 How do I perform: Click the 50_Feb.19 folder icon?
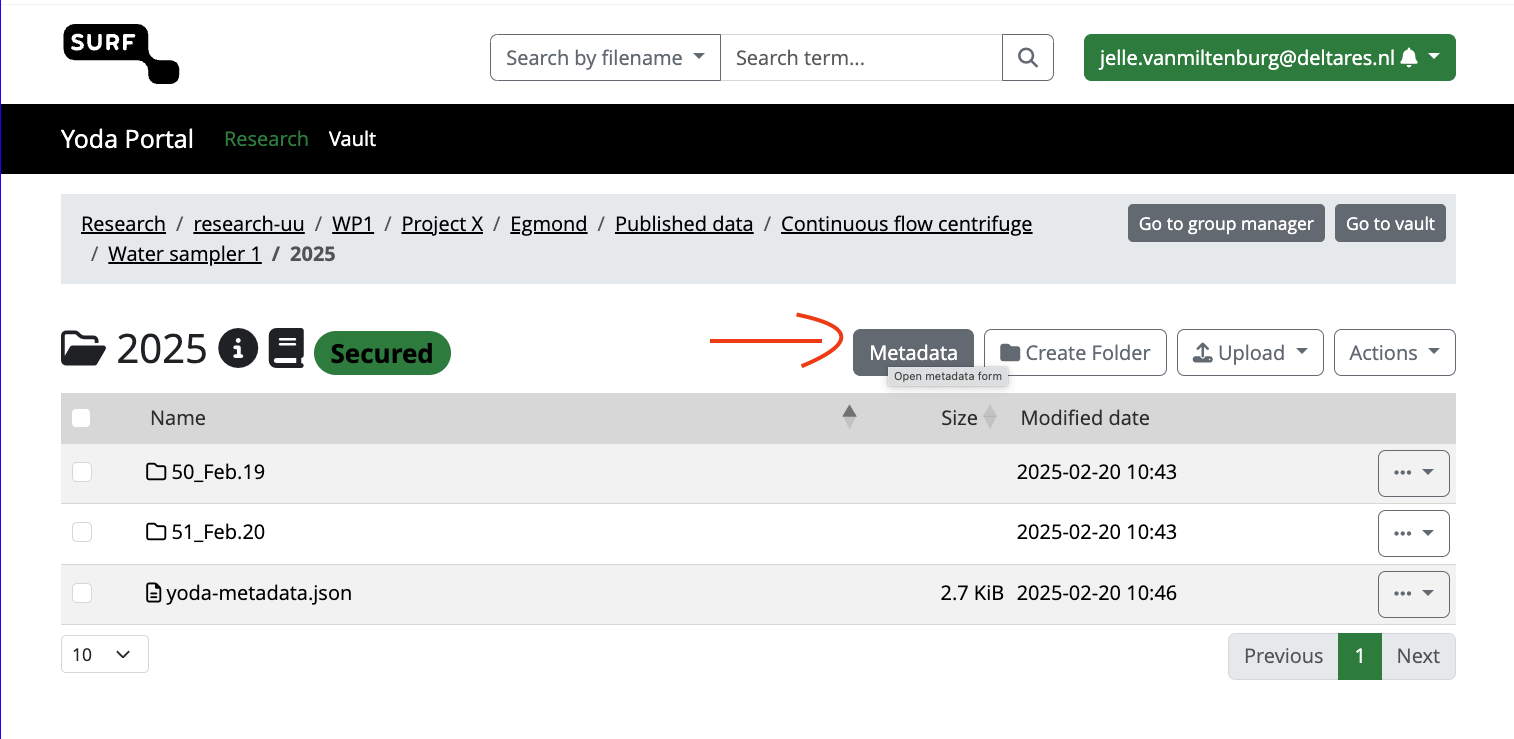click(156, 472)
